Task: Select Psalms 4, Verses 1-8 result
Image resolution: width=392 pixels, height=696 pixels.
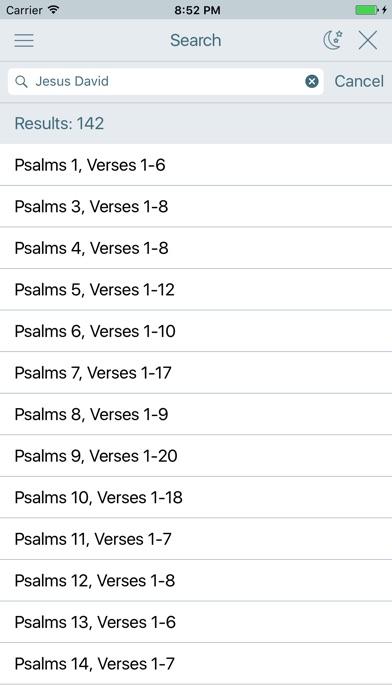Action: pyautogui.click(x=196, y=248)
